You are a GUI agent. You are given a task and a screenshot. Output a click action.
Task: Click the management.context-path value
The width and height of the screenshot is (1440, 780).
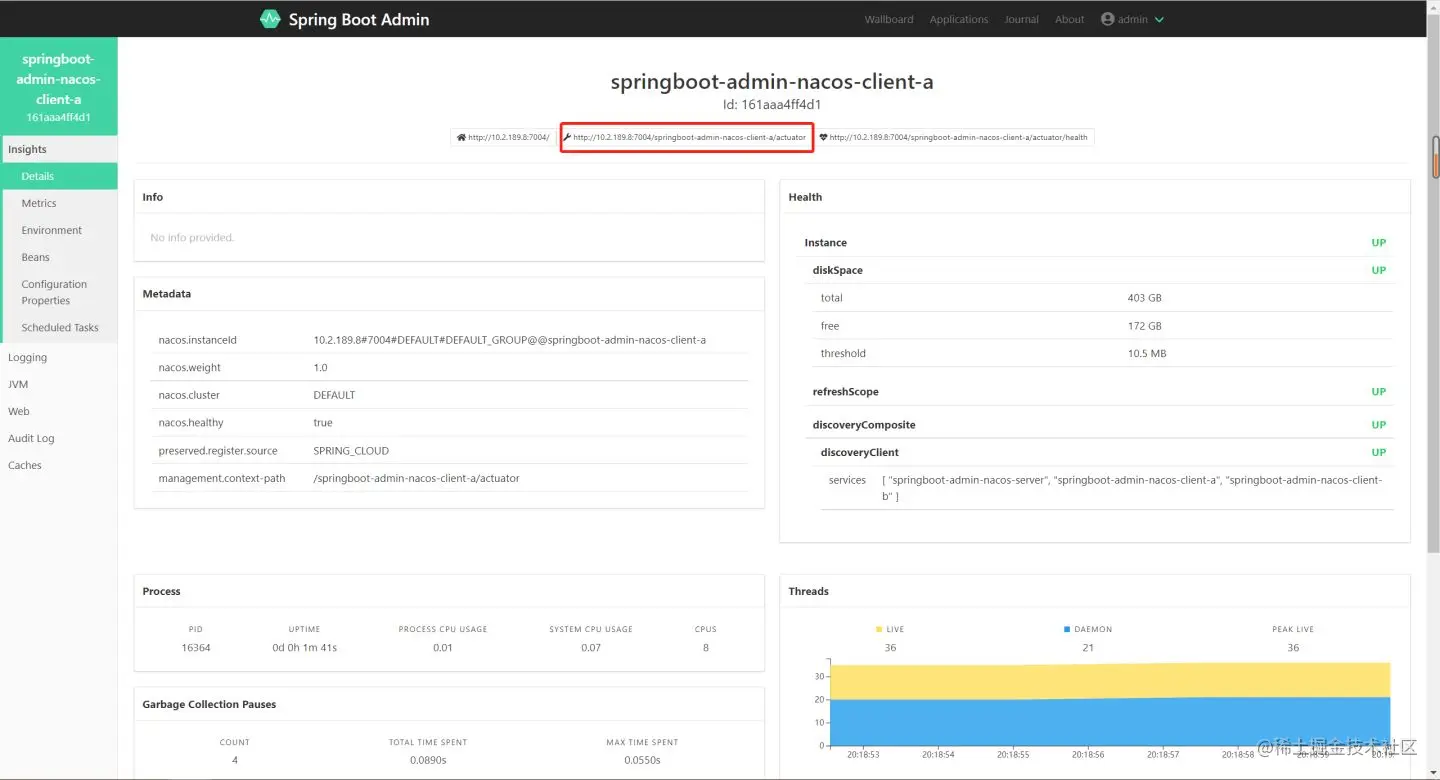point(416,478)
